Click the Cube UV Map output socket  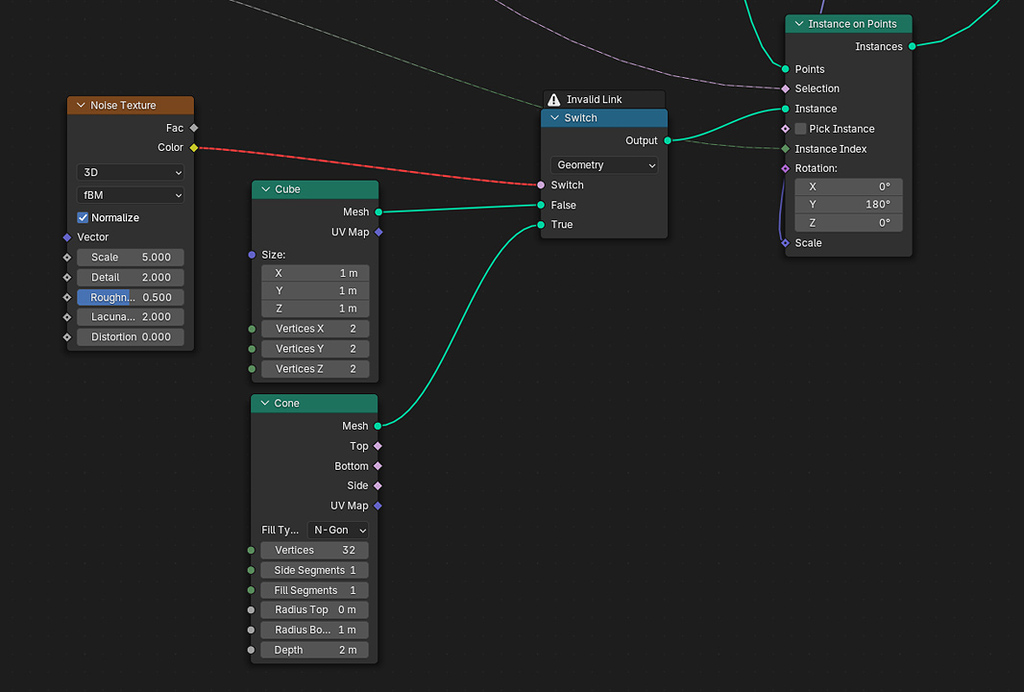click(x=379, y=232)
